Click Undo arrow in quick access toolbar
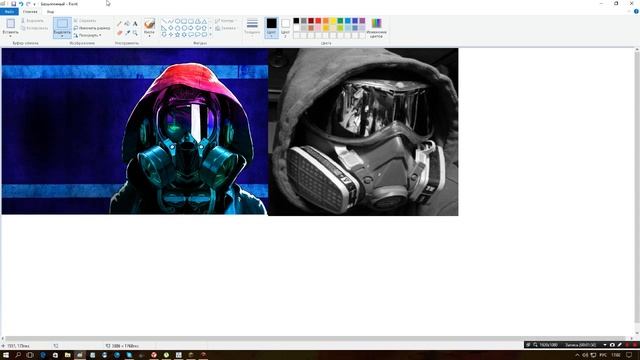 coord(21,4)
